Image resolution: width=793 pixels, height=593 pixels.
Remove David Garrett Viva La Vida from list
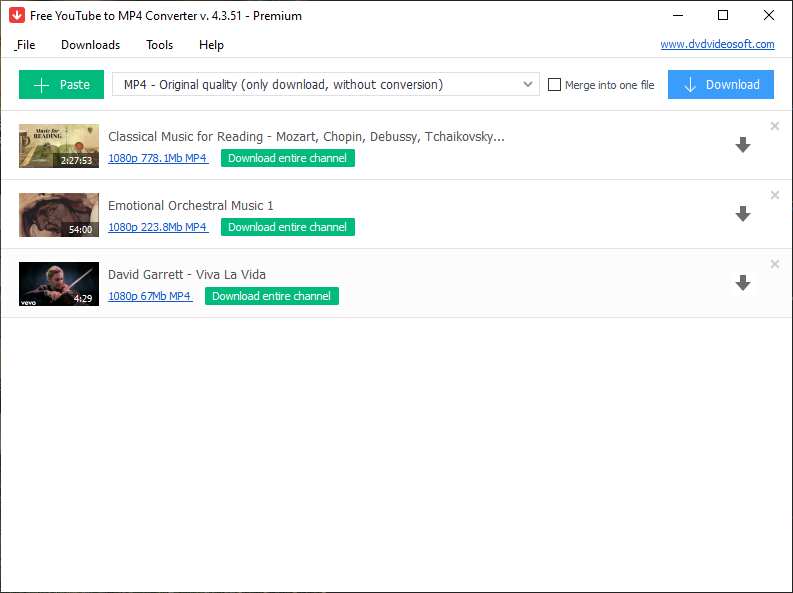[x=774, y=264]
